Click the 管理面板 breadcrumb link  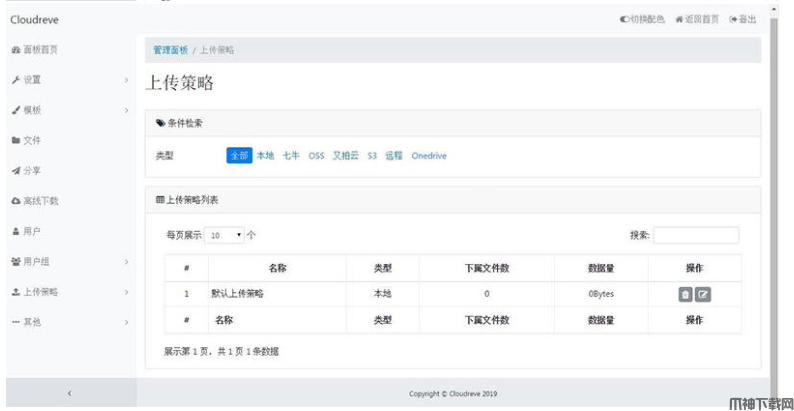click(x=170, y=50)
